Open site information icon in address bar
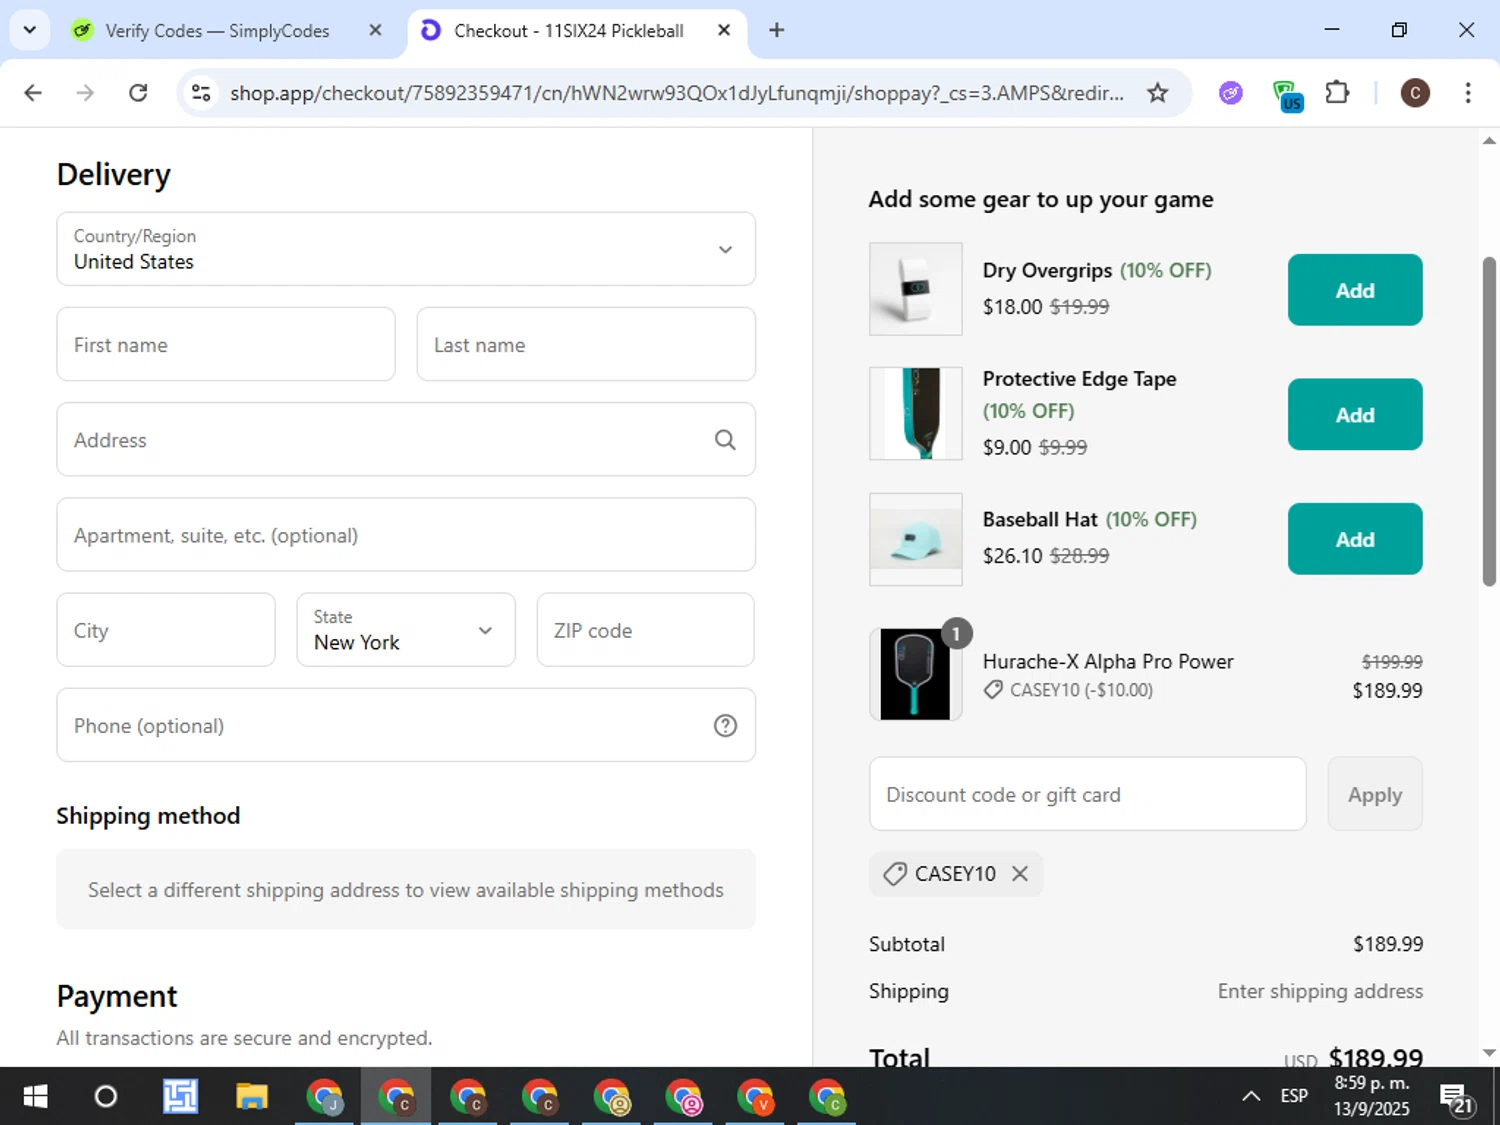The width and height of the screenshot is (1500, 1125). tap(201, 93)
